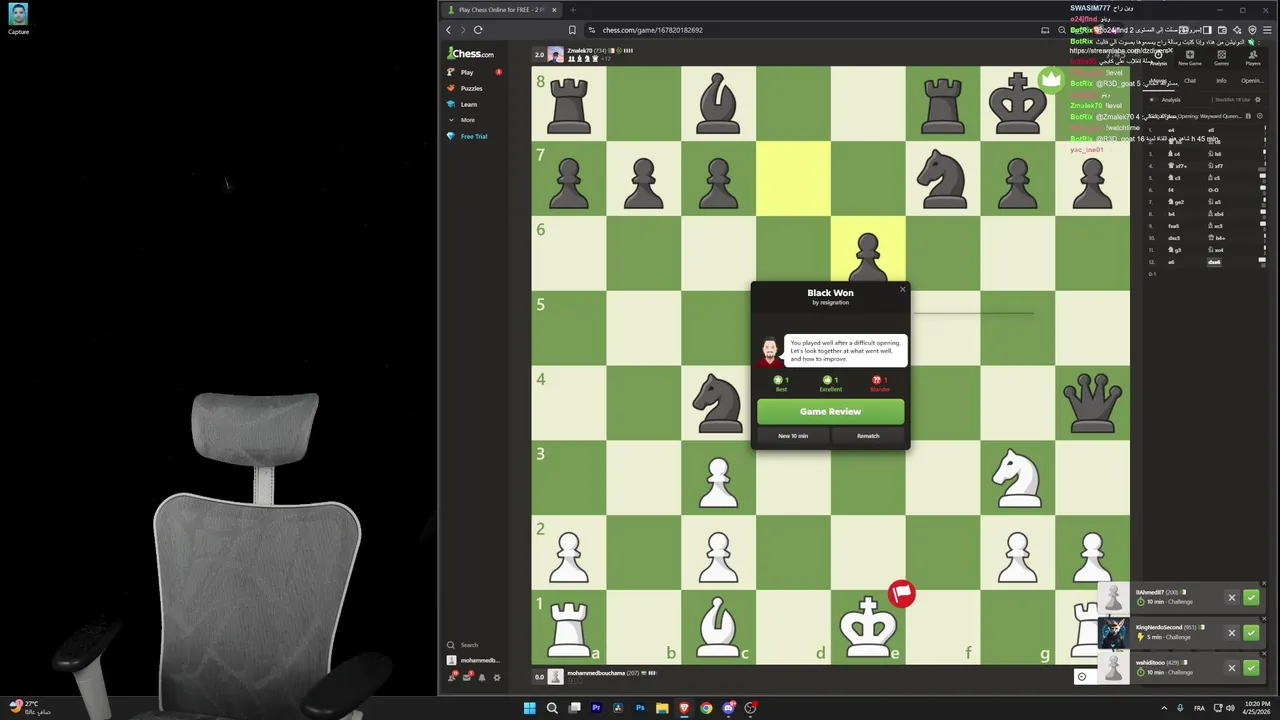Open friends icon at sidebar bottom

coord(452,678)
